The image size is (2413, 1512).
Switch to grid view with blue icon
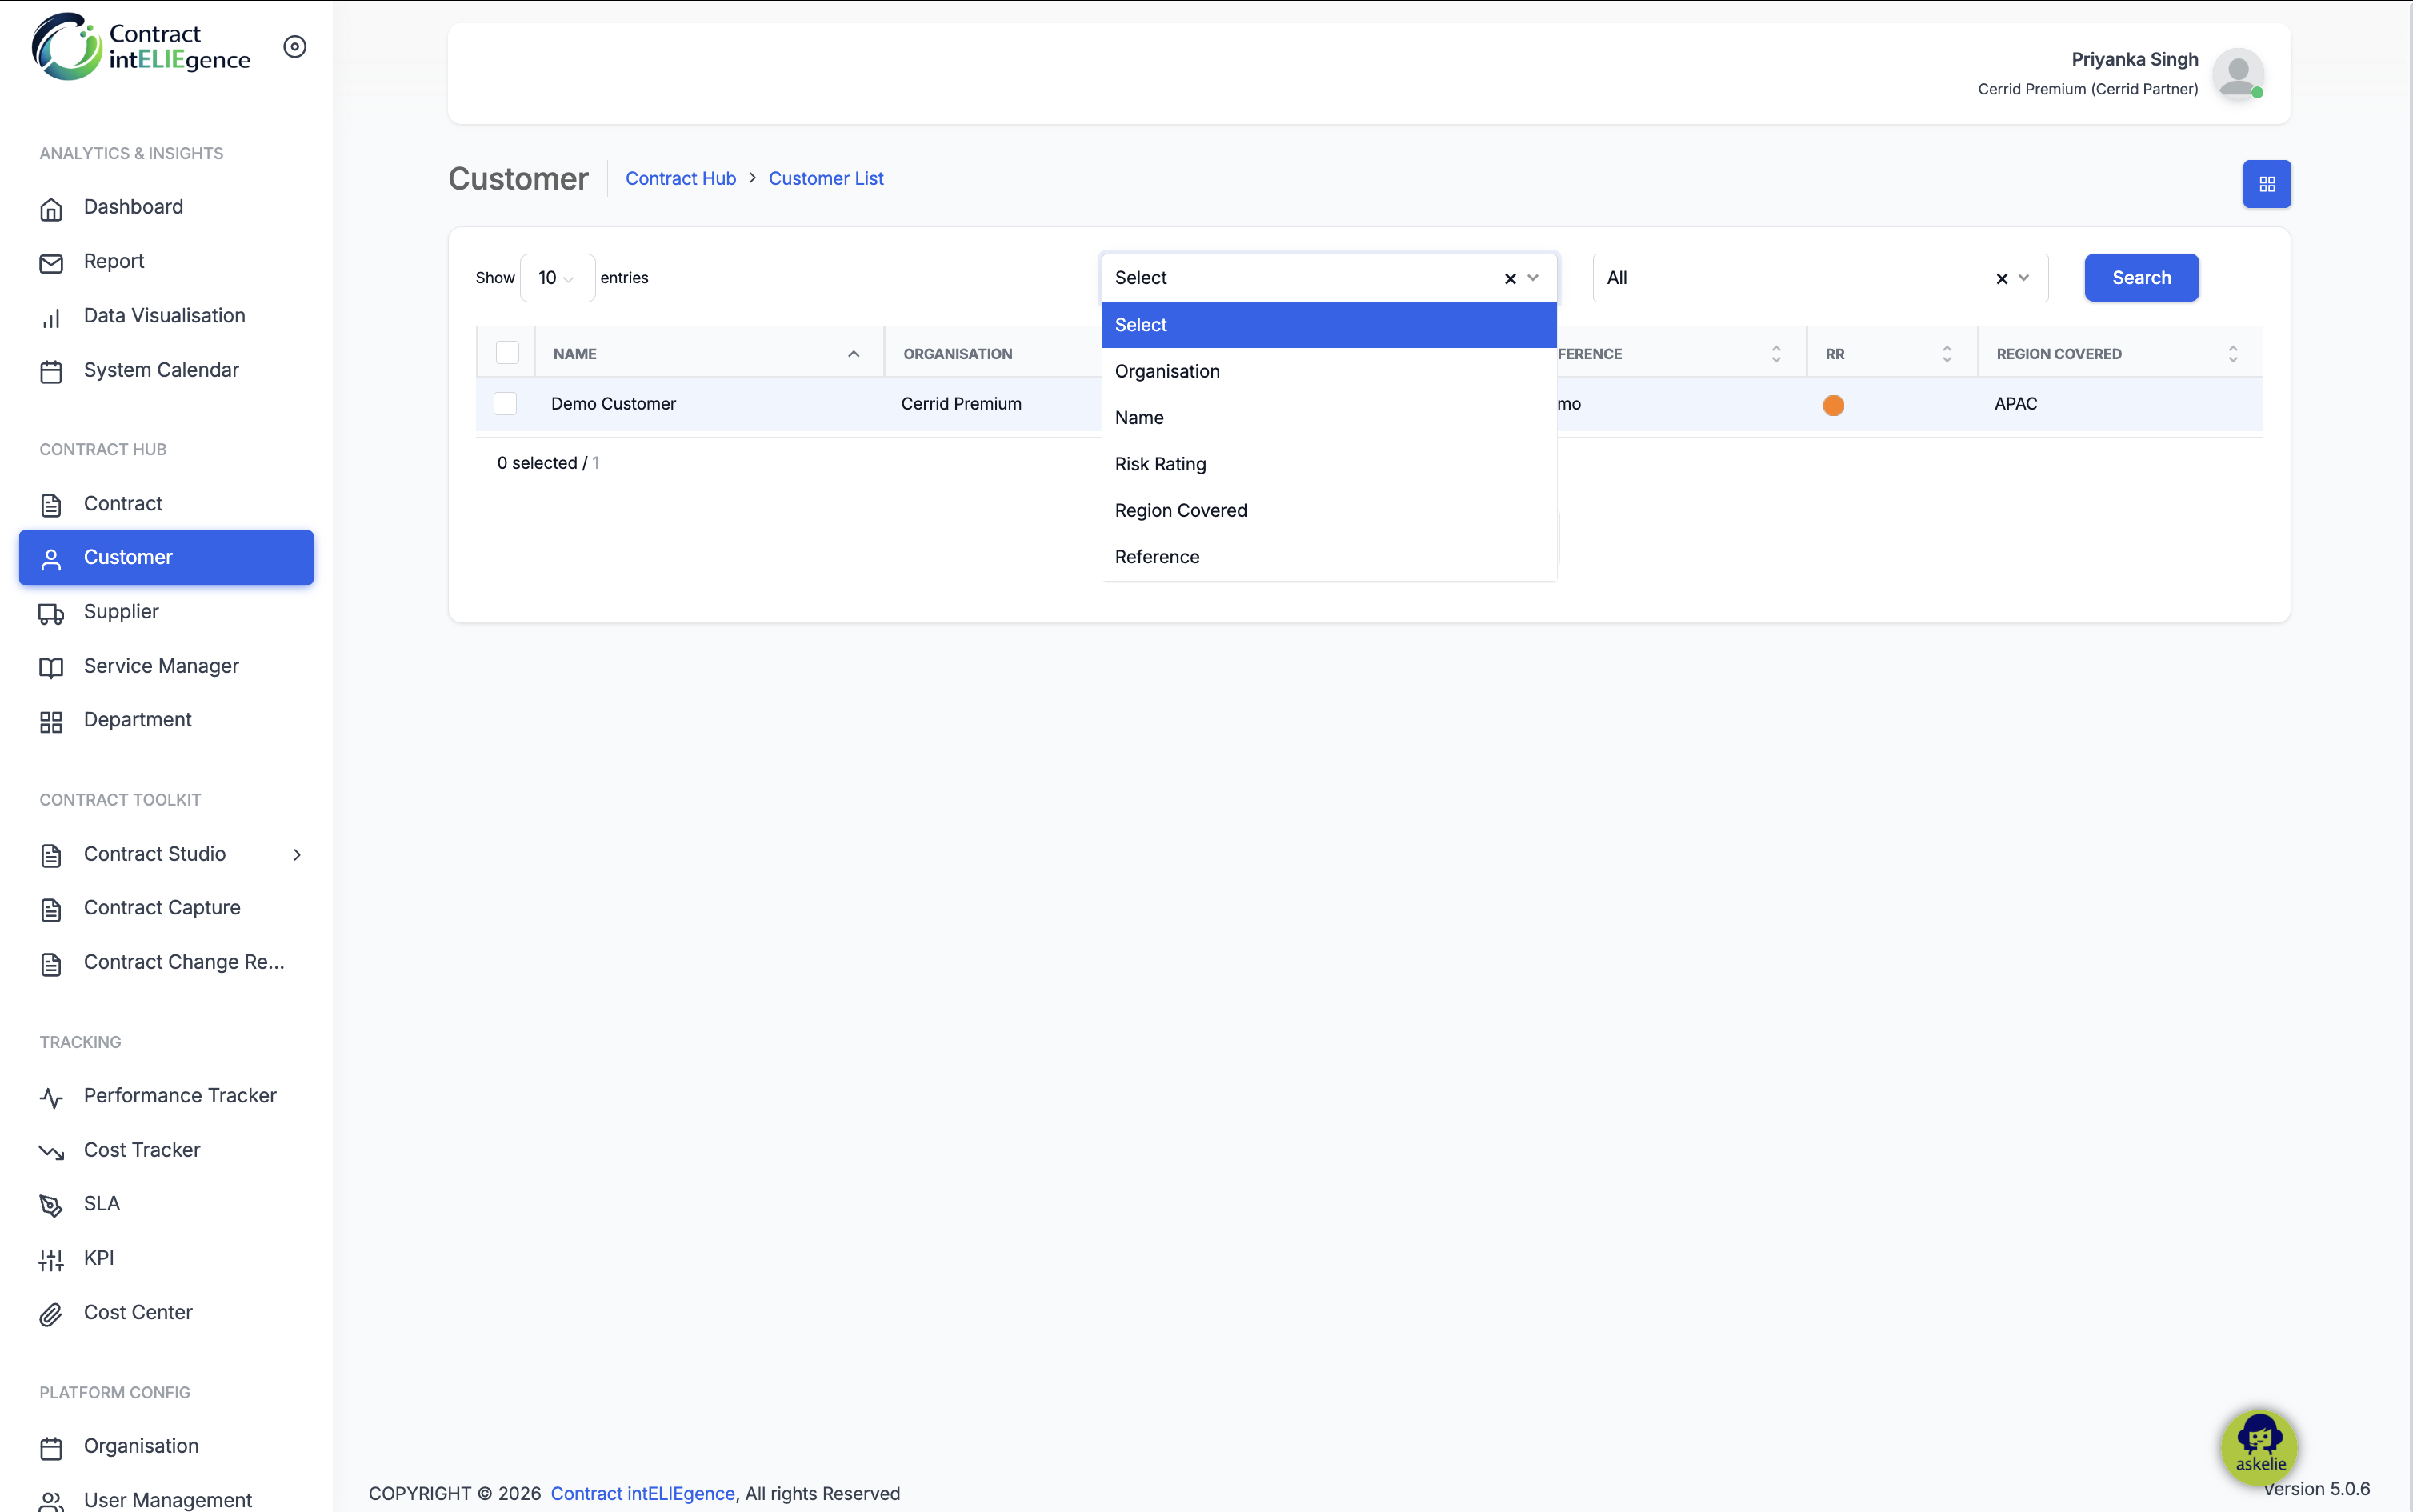click(x=2266, y=184)
